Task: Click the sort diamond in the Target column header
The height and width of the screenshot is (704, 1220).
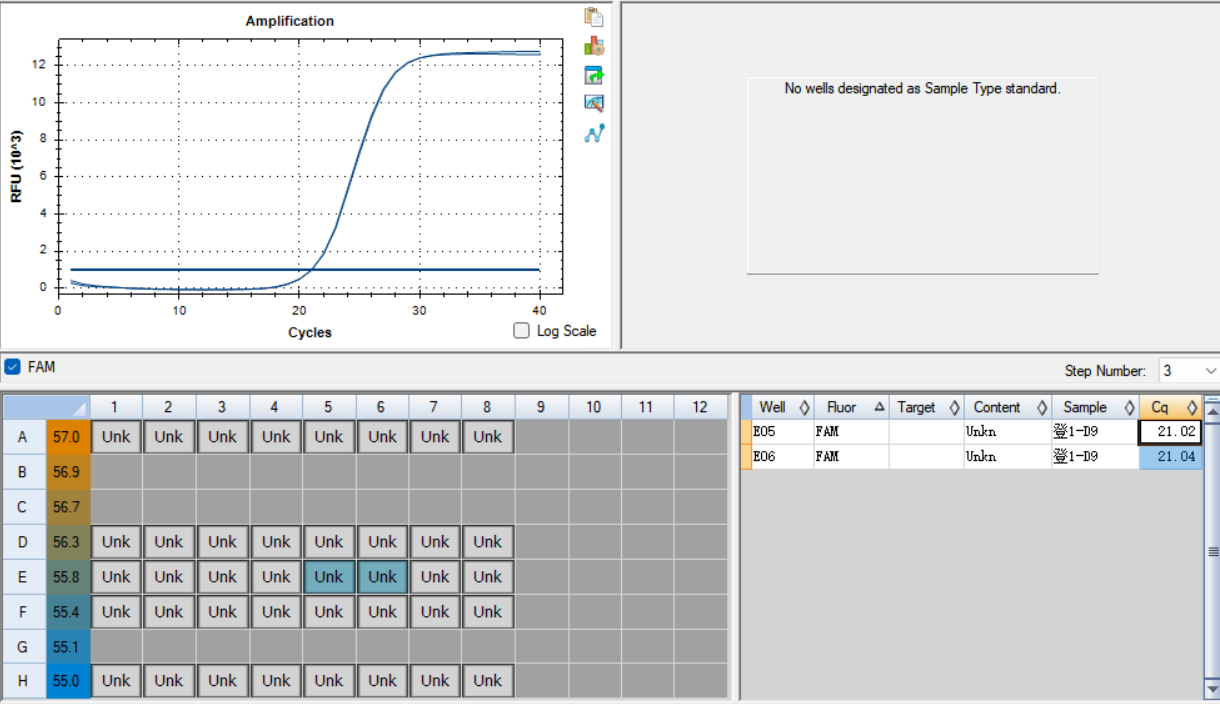Action: (x=954, y=407)
